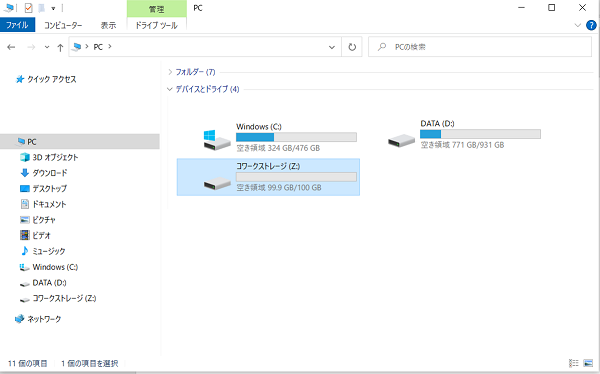Click the DATA (D:) usage bar
Screen dimensions: 600x374
tap(480, 134)
